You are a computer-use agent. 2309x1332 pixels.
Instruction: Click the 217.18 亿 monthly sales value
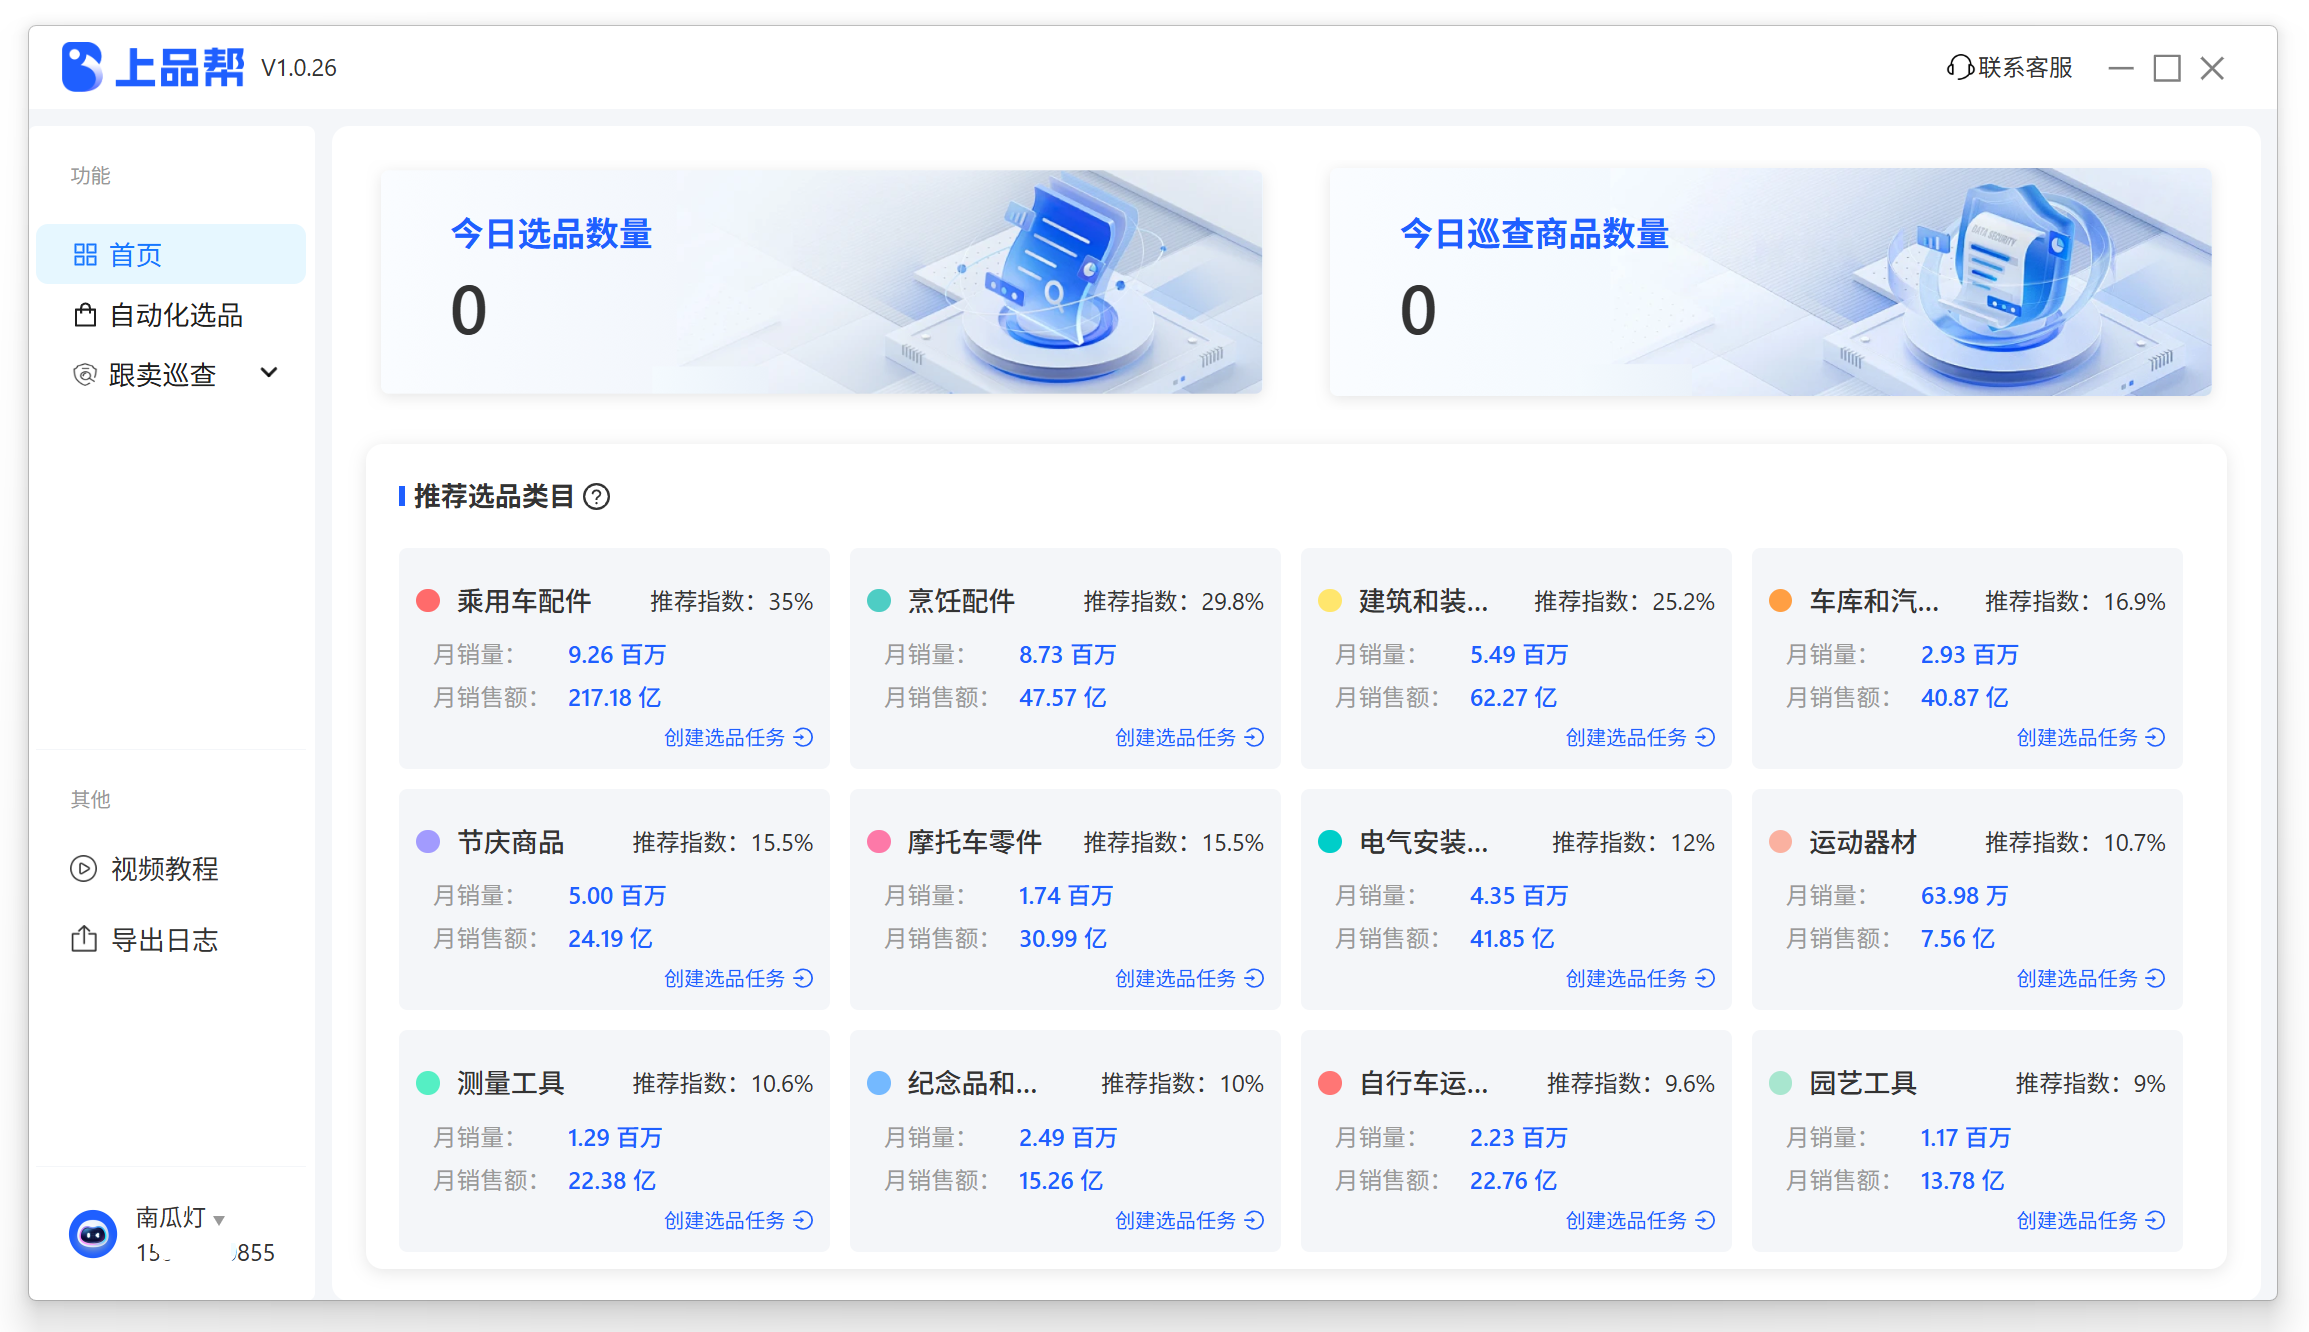coord(615,697)
